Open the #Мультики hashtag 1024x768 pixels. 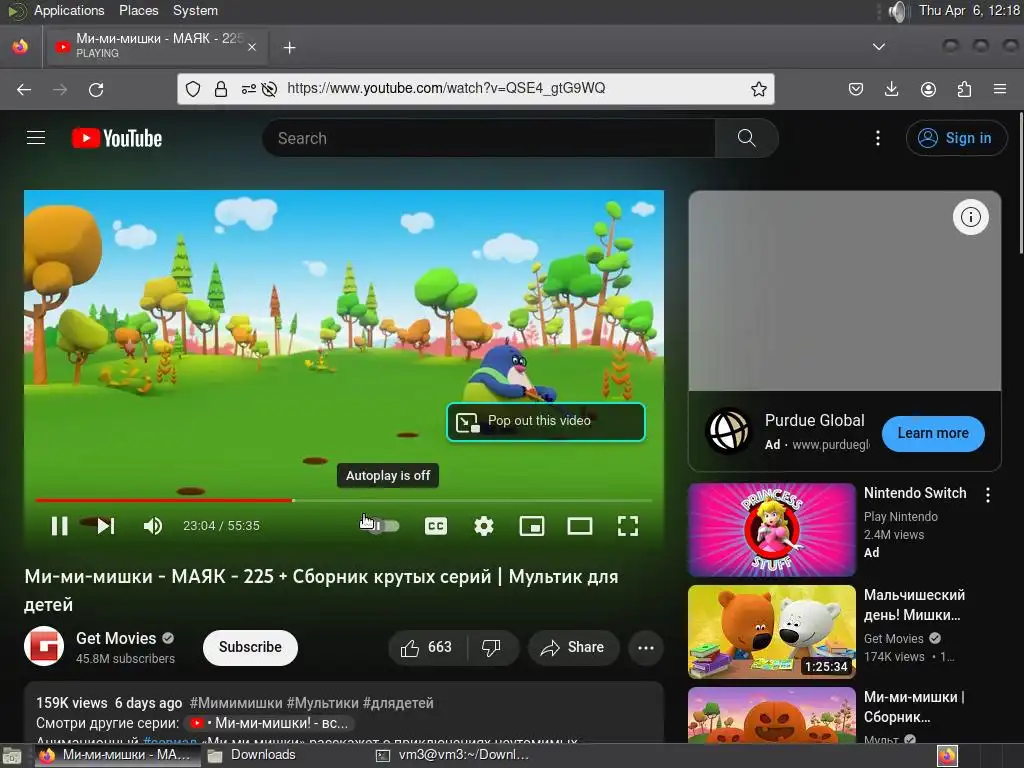click(322, 703)
